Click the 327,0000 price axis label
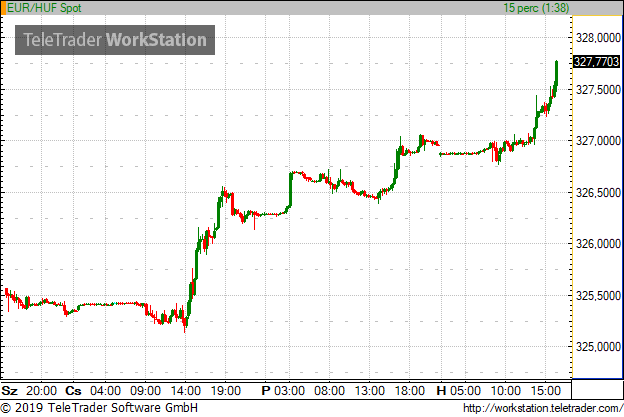The width and height of the screenshot is (624, 417). (598, 141)
